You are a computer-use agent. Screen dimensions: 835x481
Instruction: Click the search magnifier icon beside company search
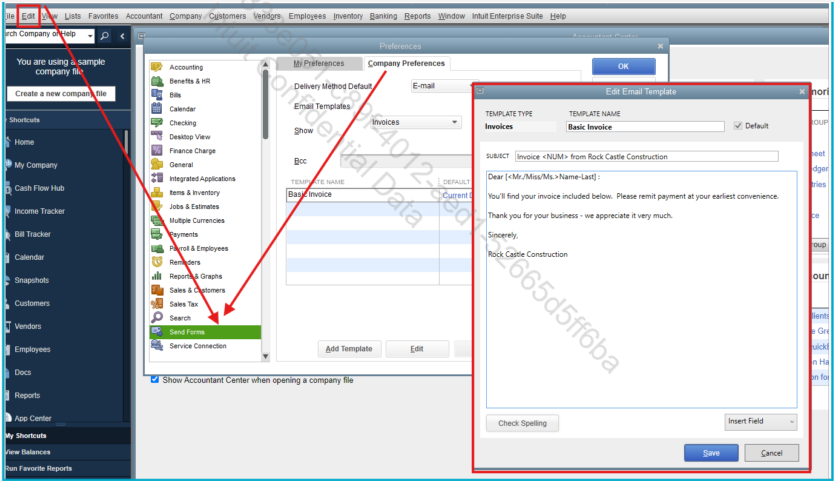[105, 36]
